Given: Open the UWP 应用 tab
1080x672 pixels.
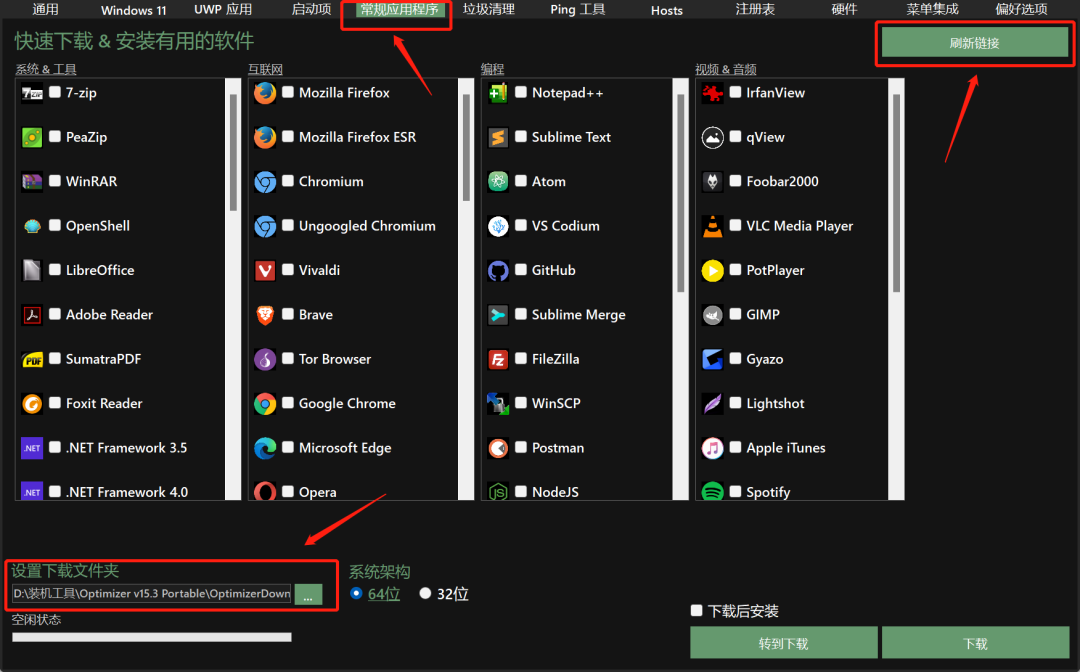Looking at the screenshot, I should [x=222, y=10].
